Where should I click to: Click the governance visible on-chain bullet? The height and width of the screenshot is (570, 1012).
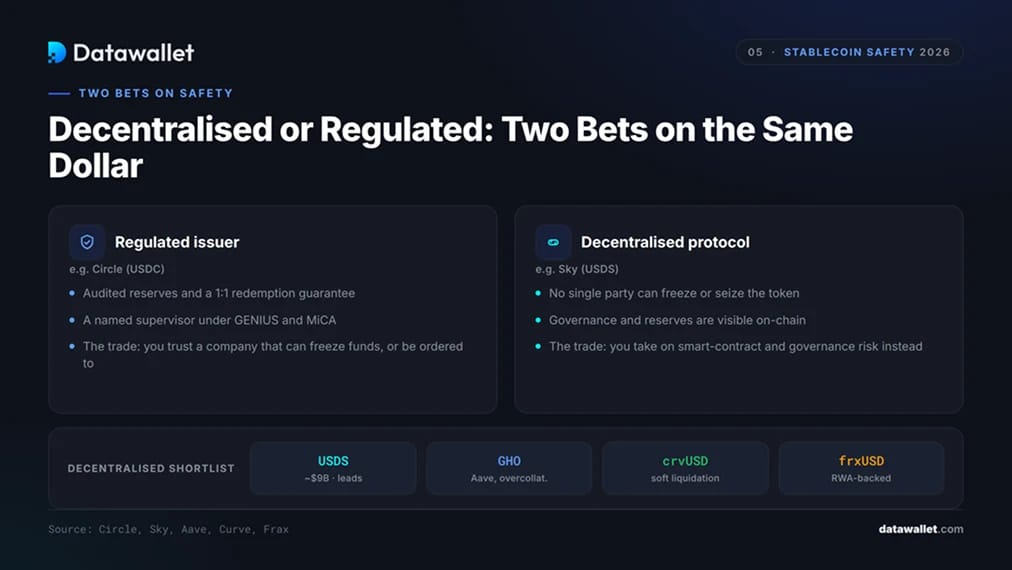coord(677,320)
